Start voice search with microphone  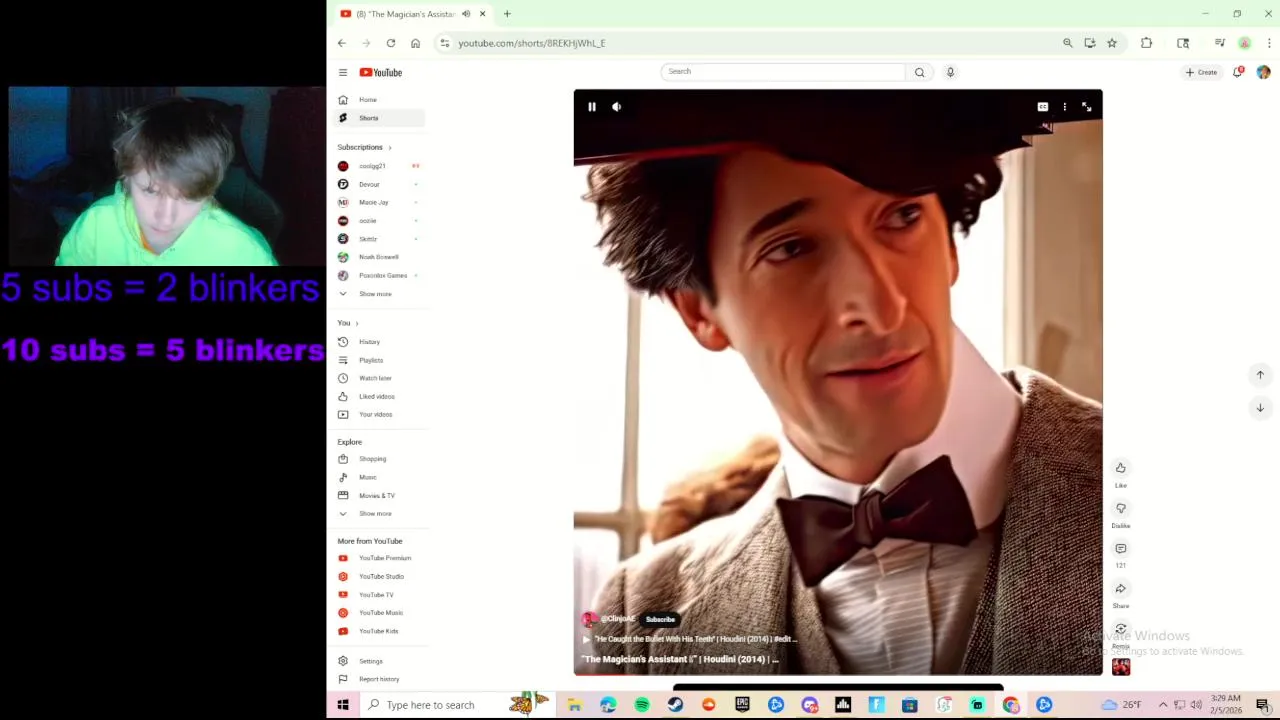tap(950, 72)
